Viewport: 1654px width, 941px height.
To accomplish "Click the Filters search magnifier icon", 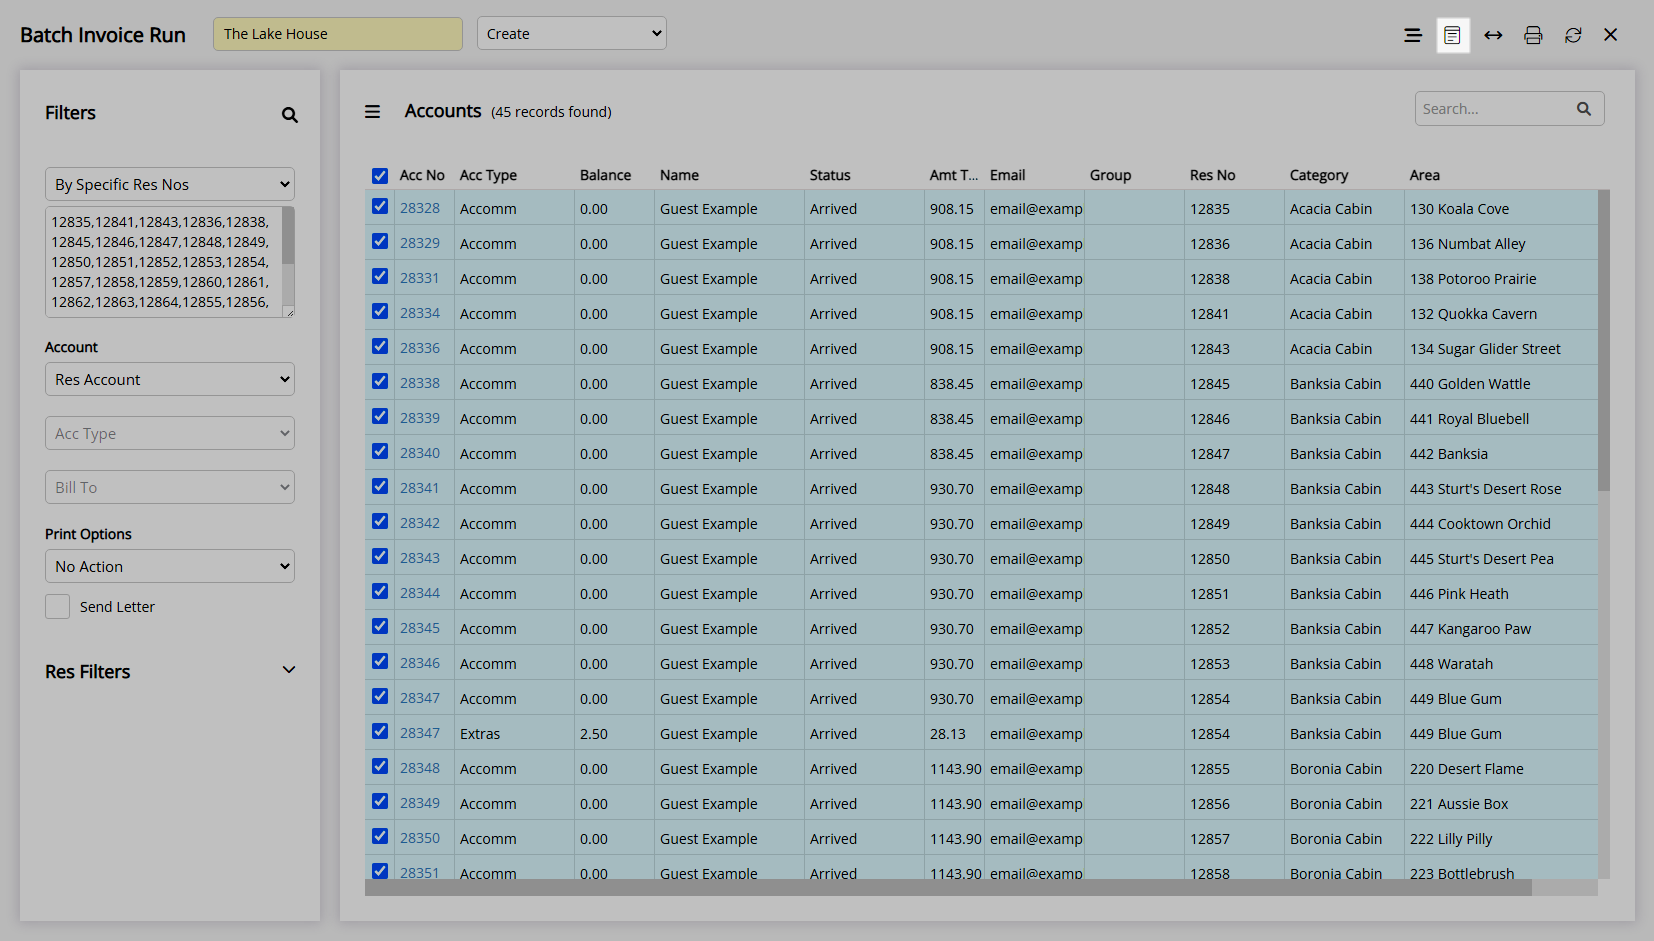I will (290, 115).
